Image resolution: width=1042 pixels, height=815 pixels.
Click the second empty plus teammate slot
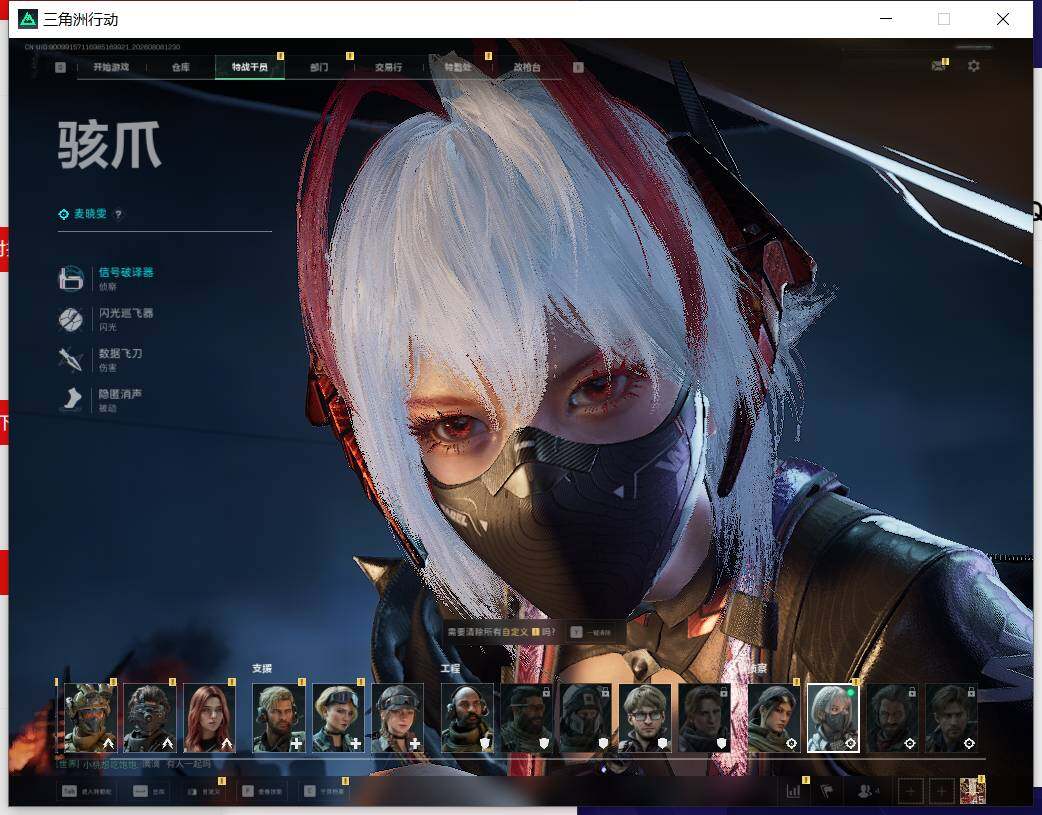pos(942,791)
